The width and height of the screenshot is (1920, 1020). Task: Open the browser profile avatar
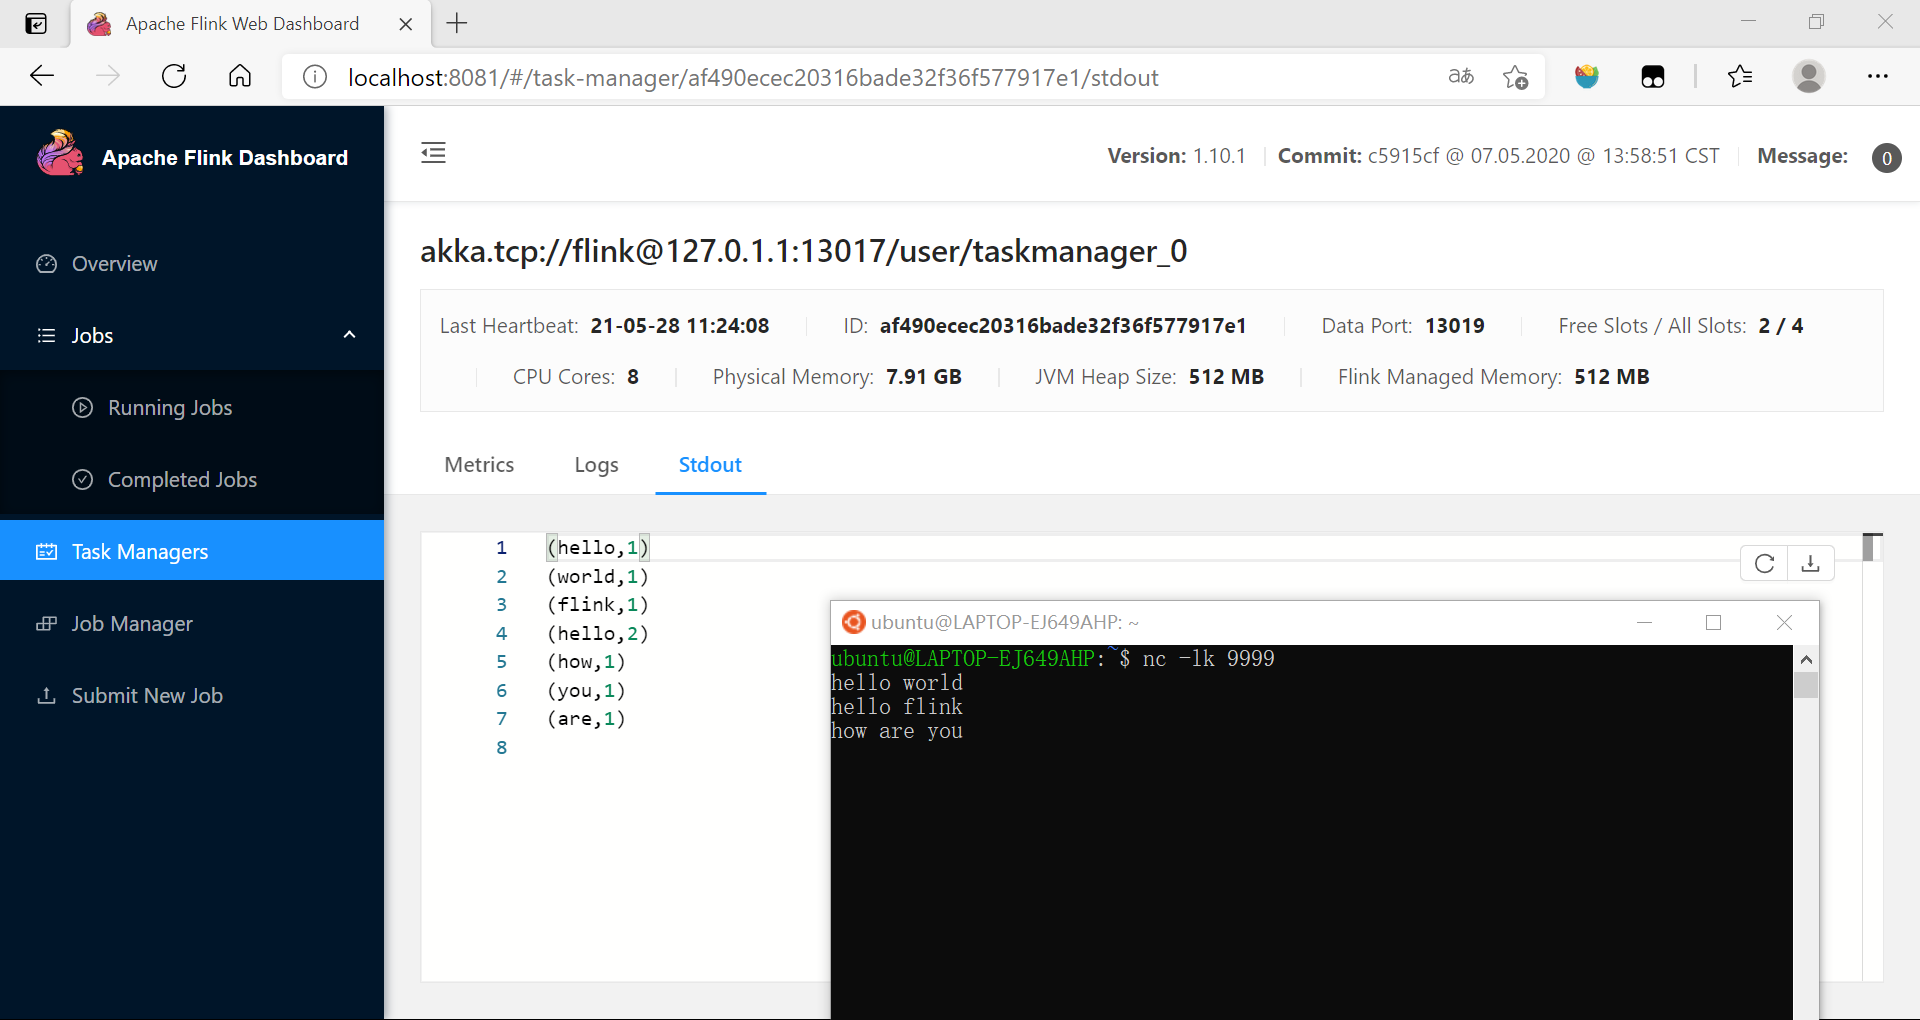tap(1808, 76)
